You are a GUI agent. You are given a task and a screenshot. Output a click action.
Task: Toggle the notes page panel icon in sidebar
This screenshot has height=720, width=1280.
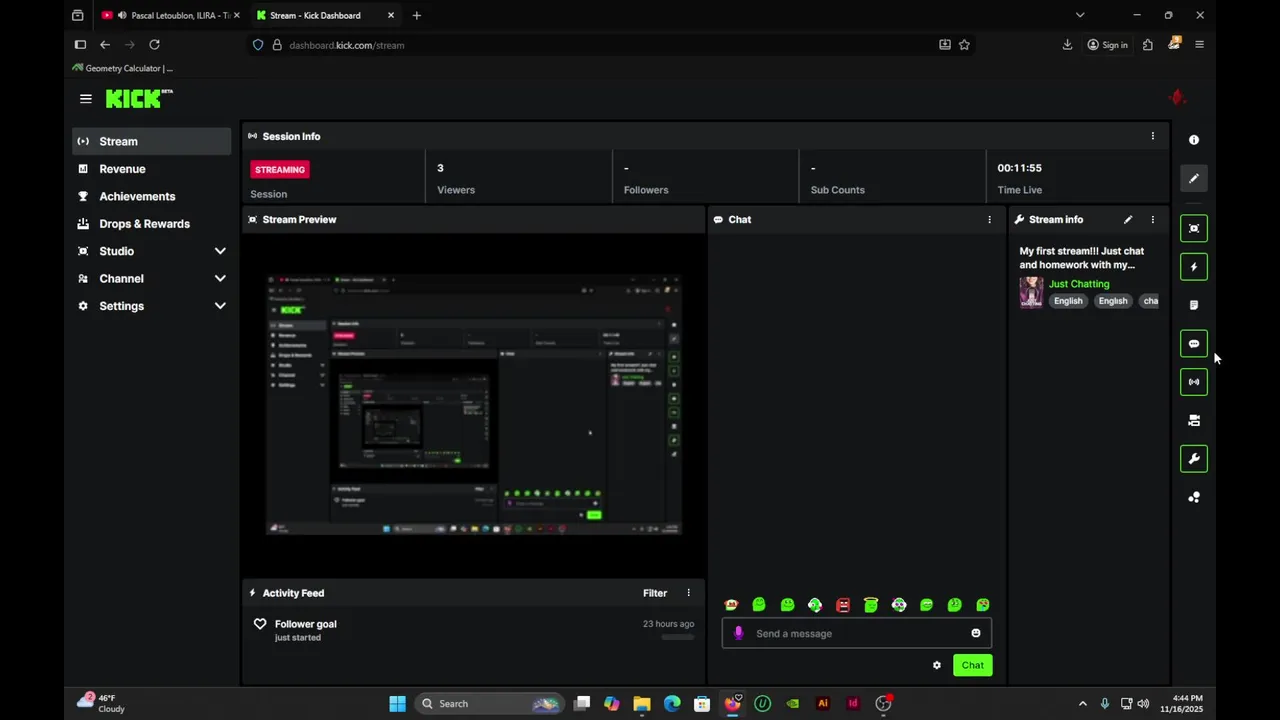click(1193, 305)
